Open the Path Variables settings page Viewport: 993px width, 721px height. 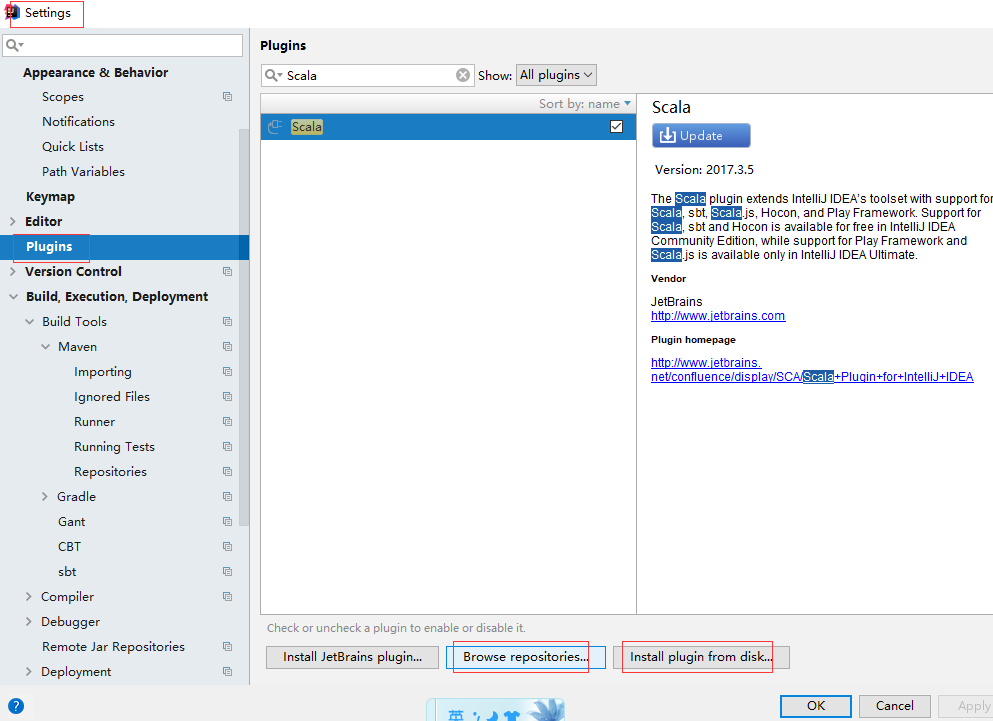point(83,172)
